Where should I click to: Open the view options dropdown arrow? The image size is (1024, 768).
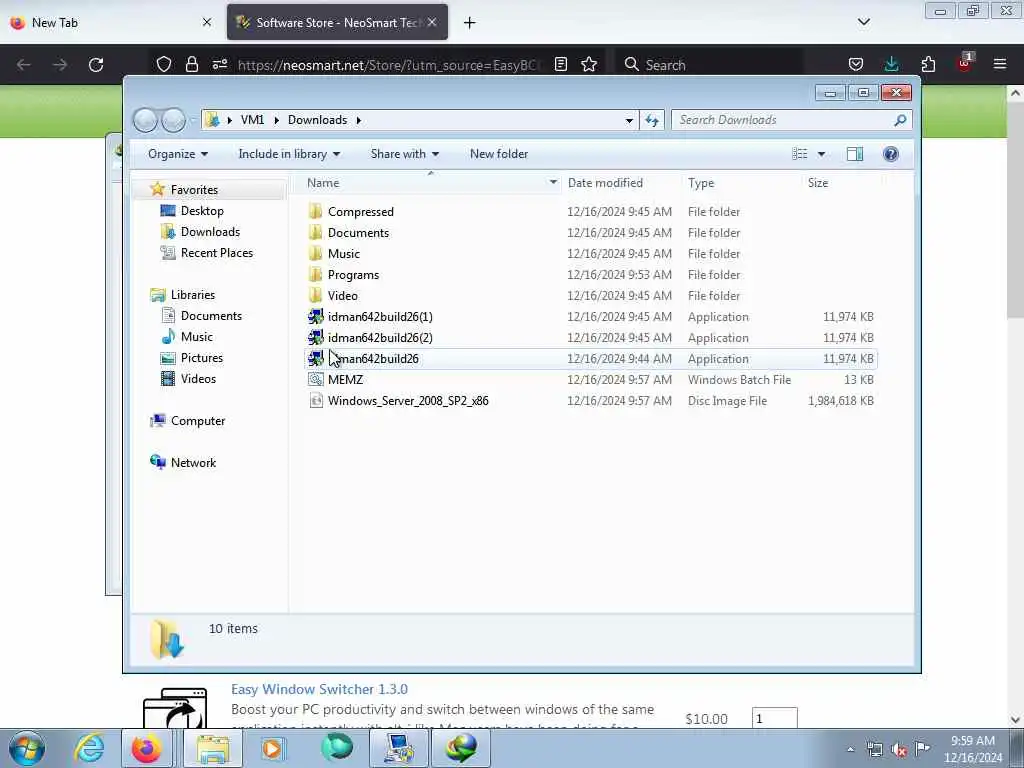[822, 154]
